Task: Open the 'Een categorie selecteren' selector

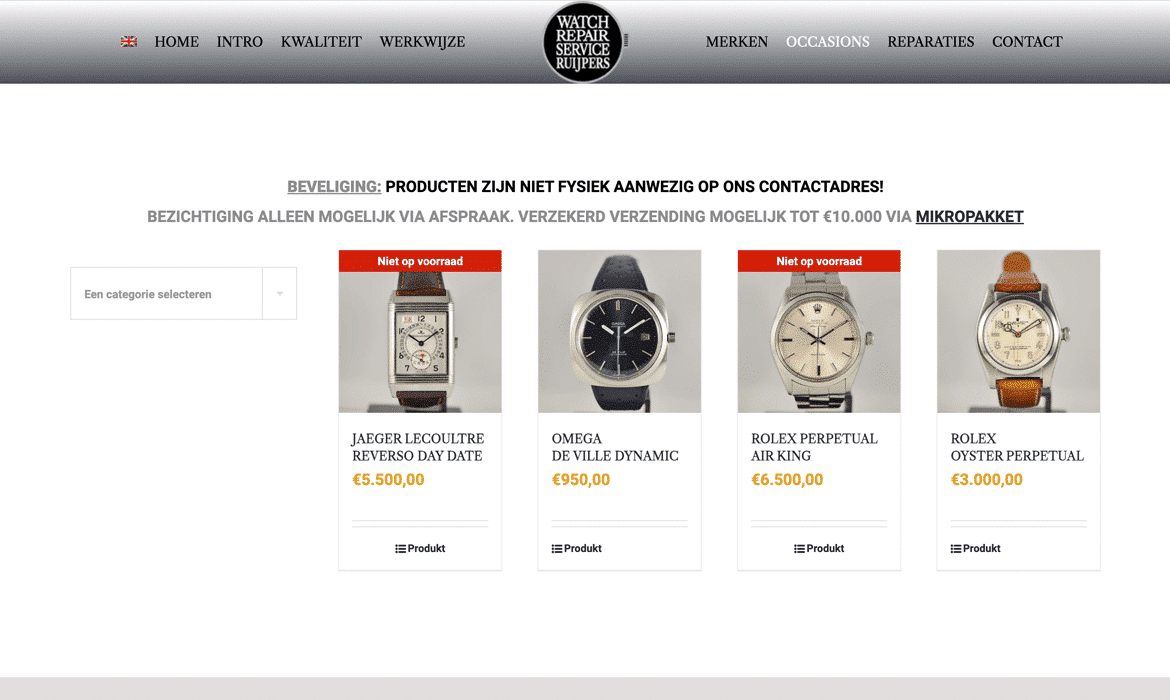Action: tap(184, 294)
